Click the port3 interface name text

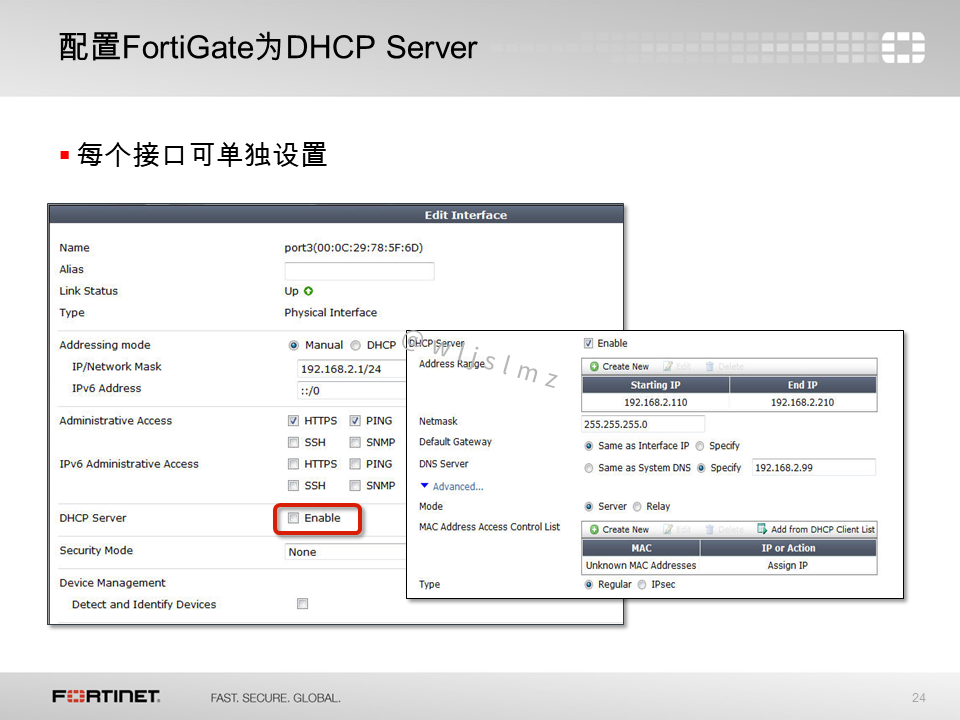click(x=353, y=247)
